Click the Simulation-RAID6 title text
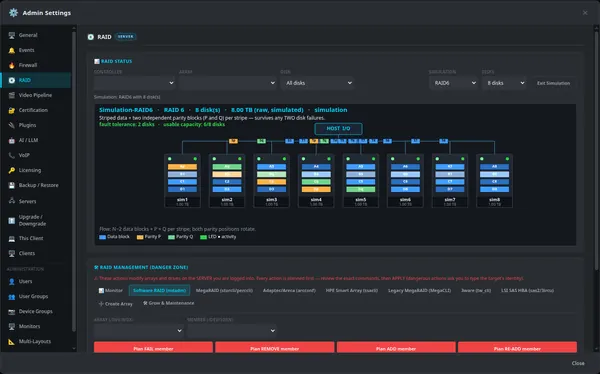Image resolution: width=600 pixels, height=374 pixels. (x=126, y=110)
